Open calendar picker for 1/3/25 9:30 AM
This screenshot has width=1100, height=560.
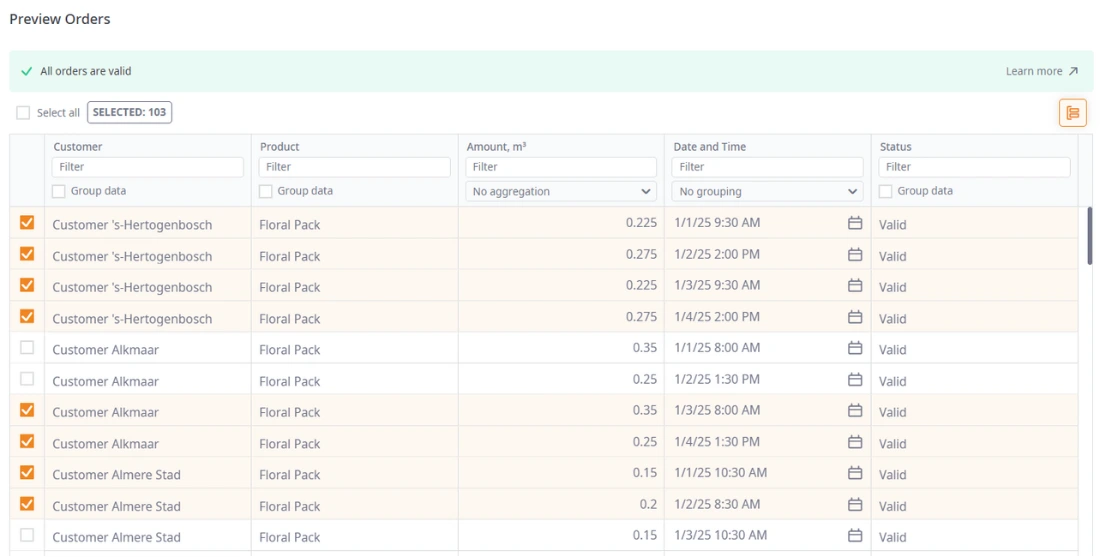point(854,285)
